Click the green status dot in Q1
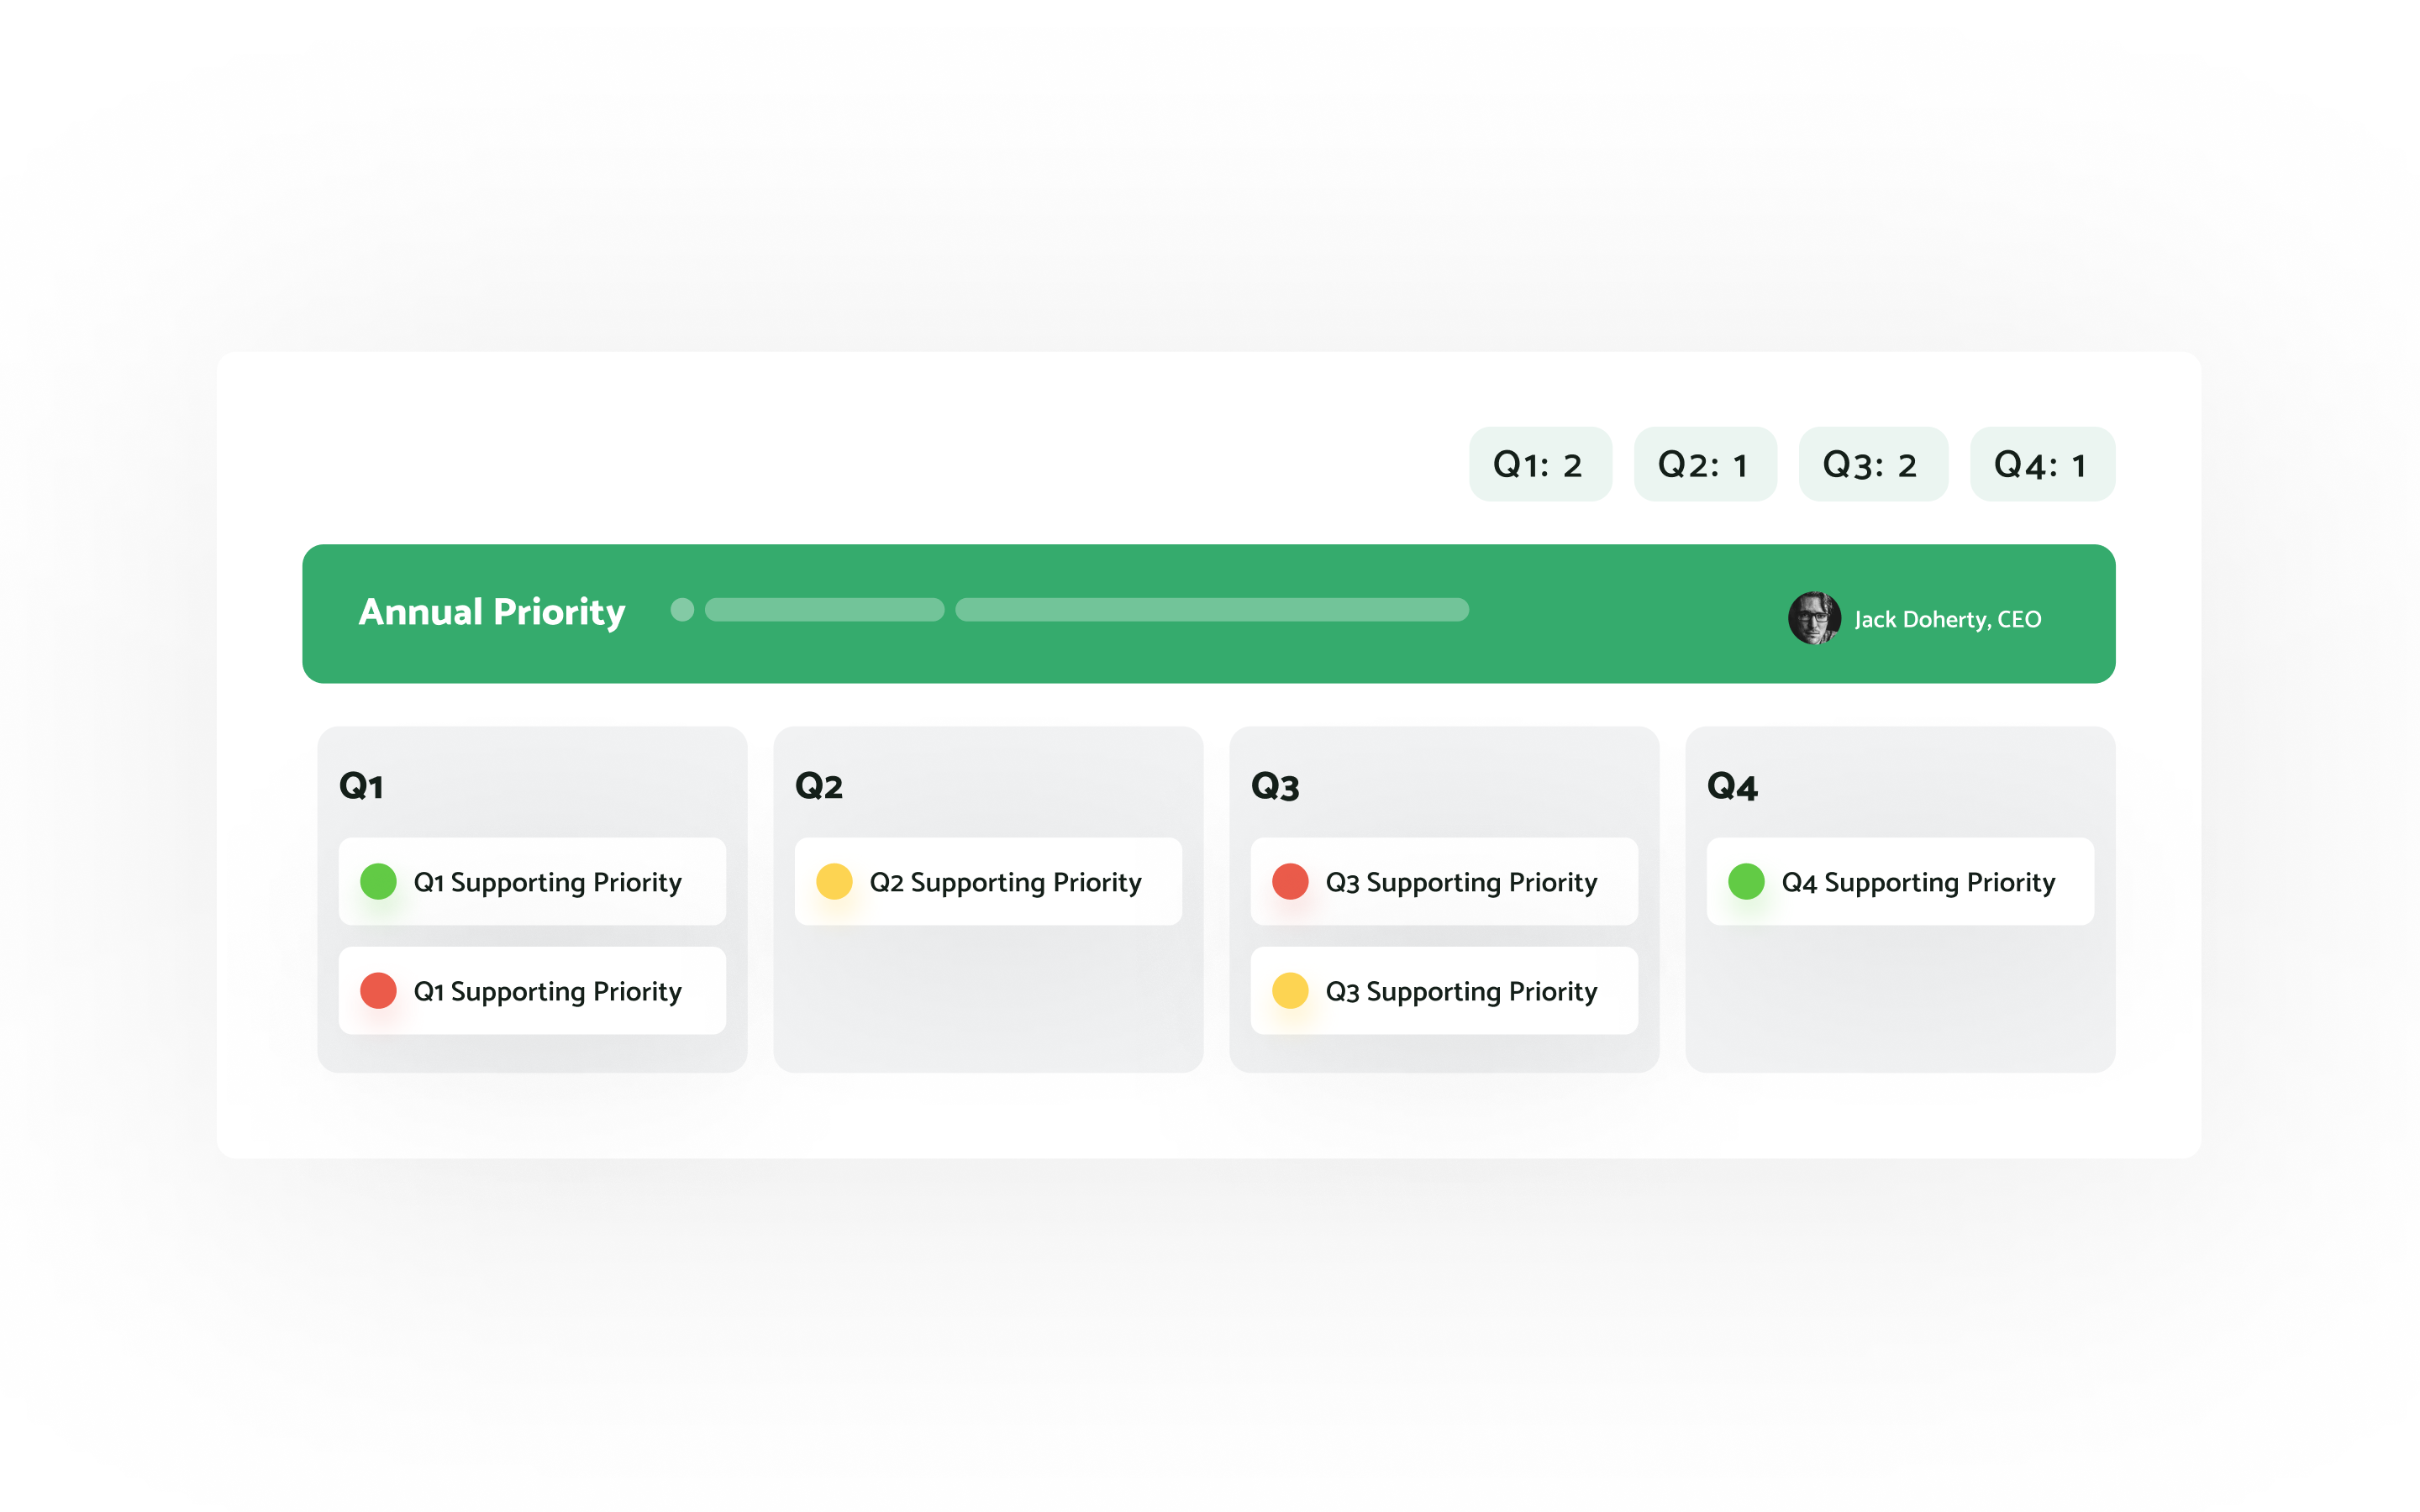This screenshot has width=2420, height=1512. (378, 881)
